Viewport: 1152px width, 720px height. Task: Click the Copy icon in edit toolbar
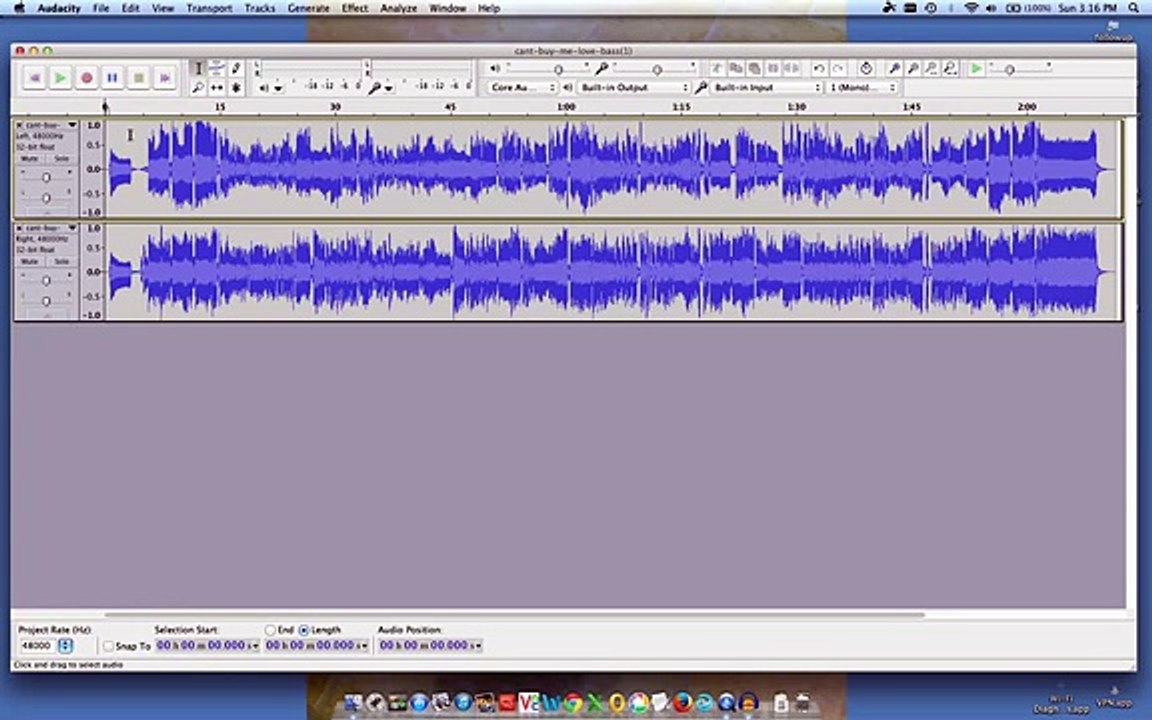pos(735,68)
